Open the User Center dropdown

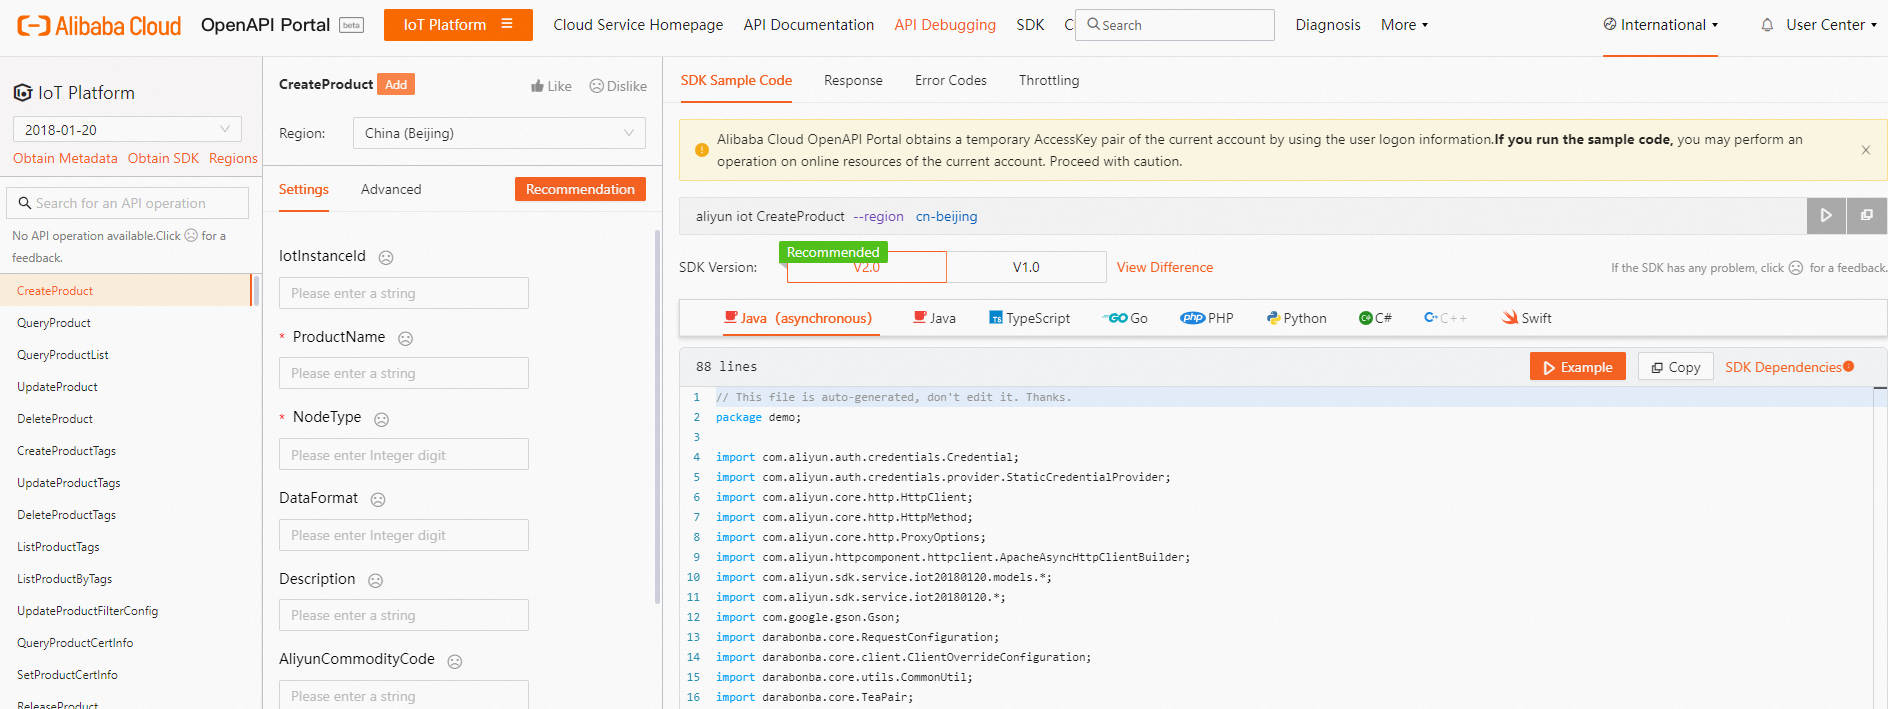point(1831,25)
